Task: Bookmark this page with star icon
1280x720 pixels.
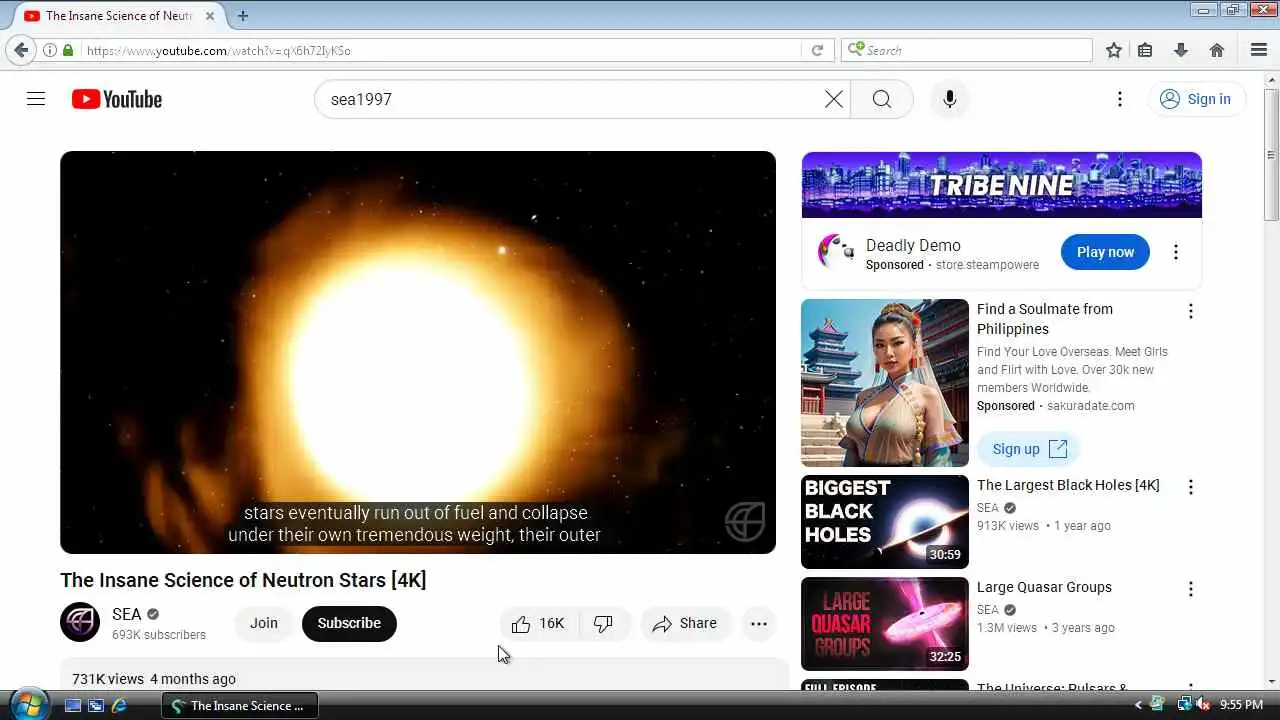Action: [x=1114, y=50]
